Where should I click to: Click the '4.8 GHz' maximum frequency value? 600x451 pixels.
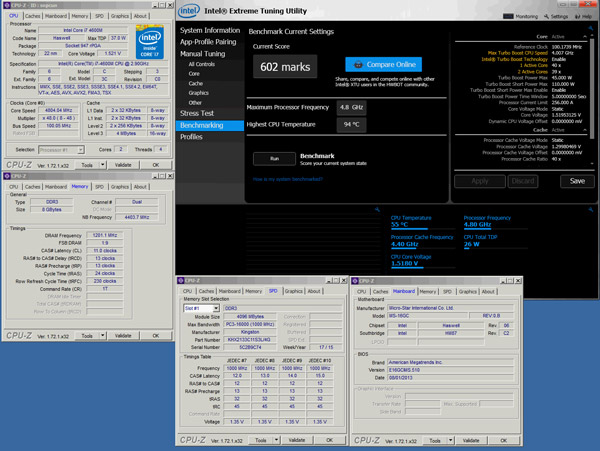[x=351, y=107]
